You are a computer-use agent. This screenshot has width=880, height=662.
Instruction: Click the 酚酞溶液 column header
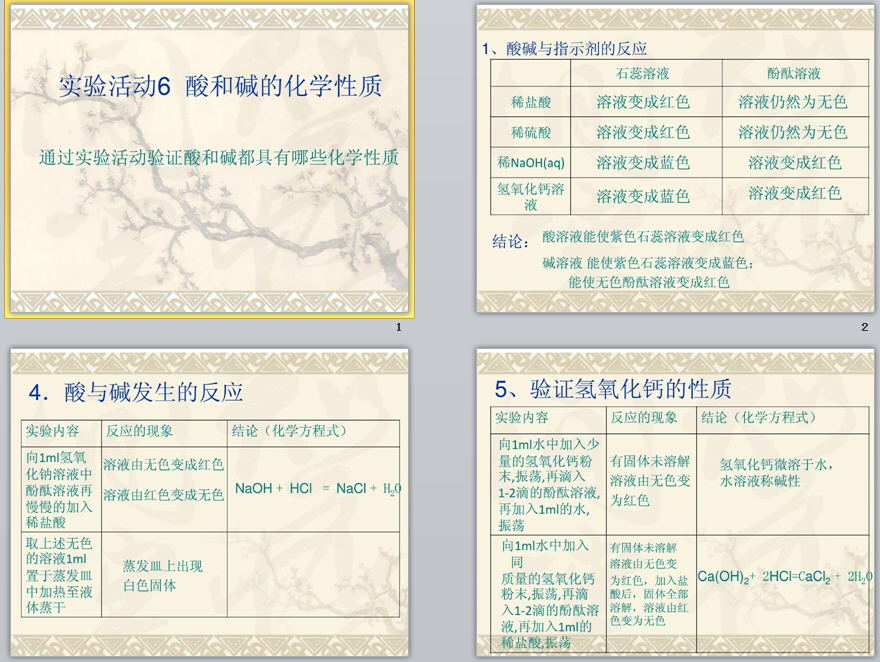[x=793, y=73]
